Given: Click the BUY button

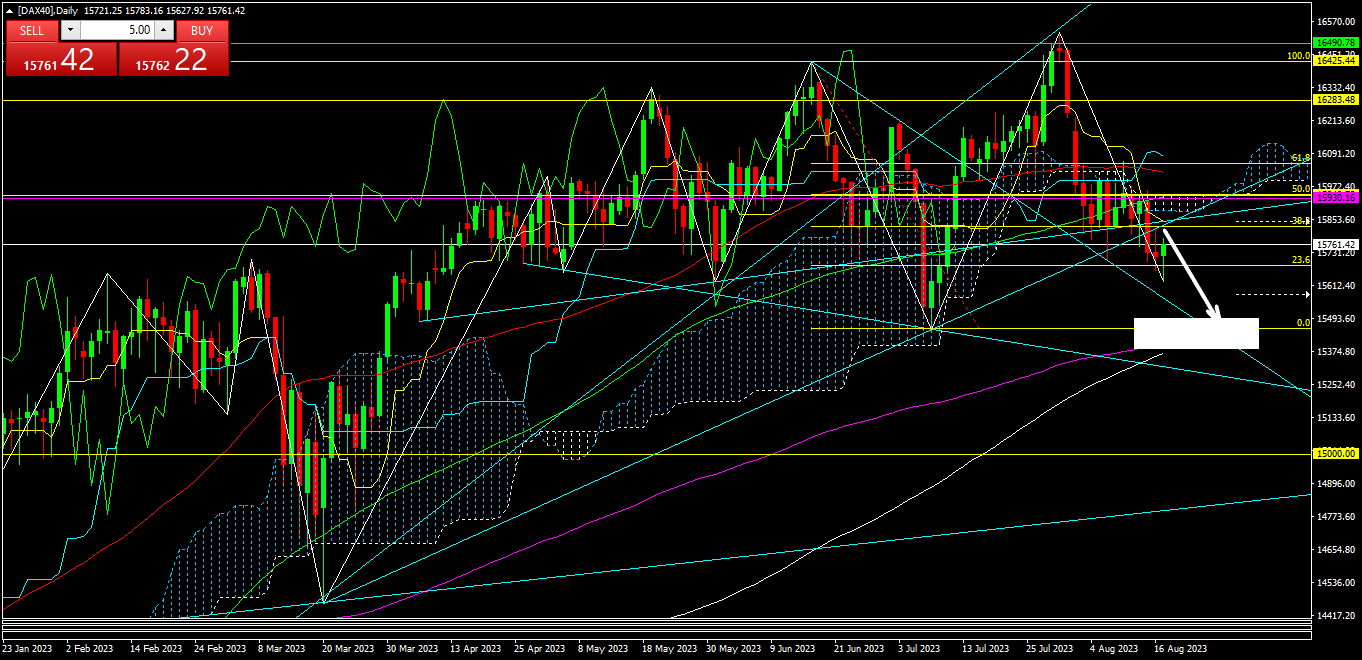Looking at the screenshot, I should [202, 31].
